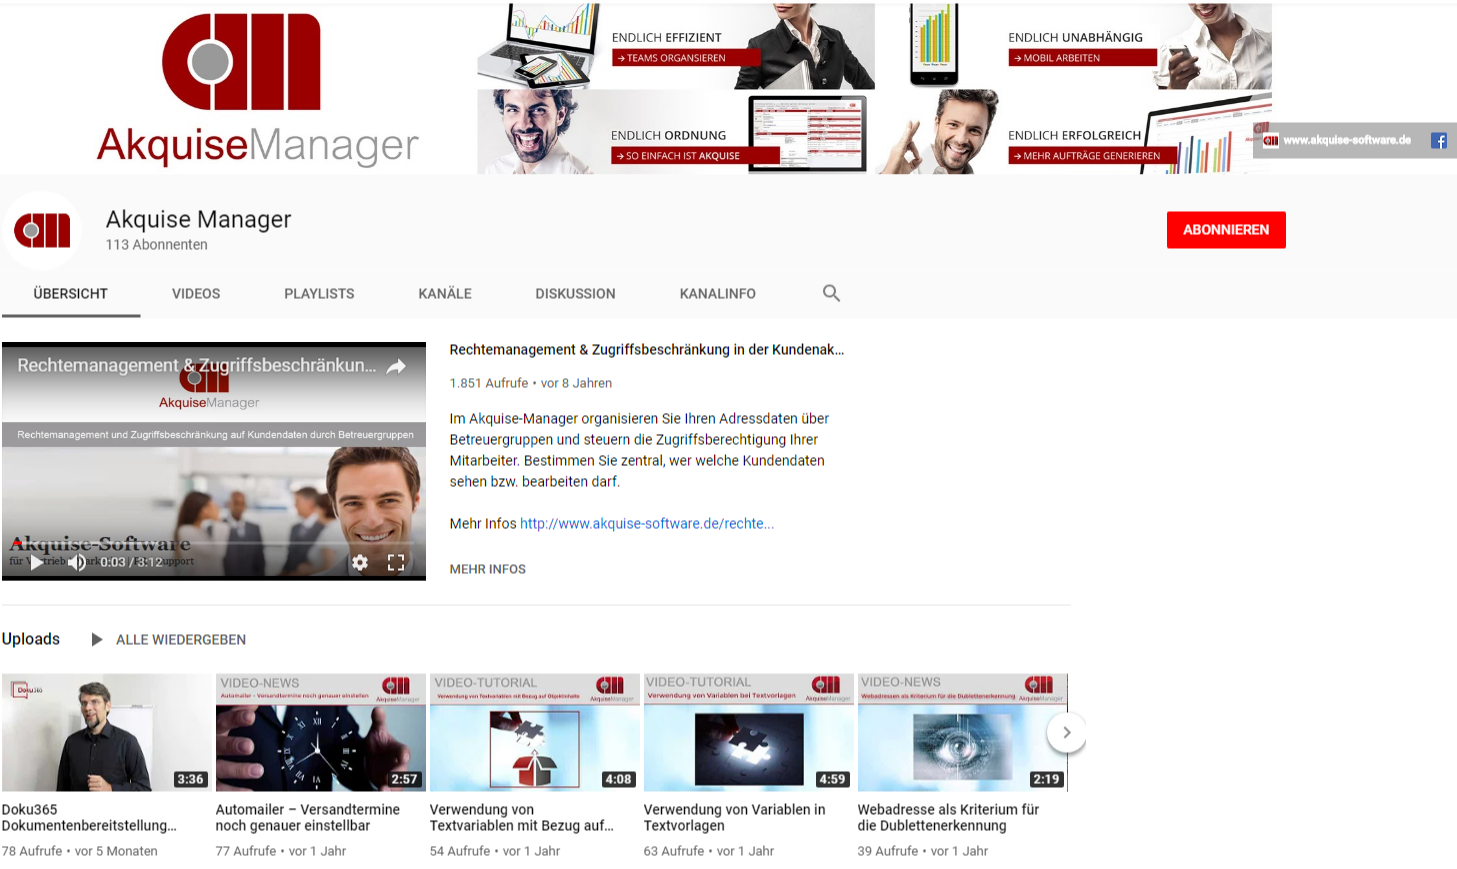
Task: Click Uploads section heading
Action: [31, 639]
